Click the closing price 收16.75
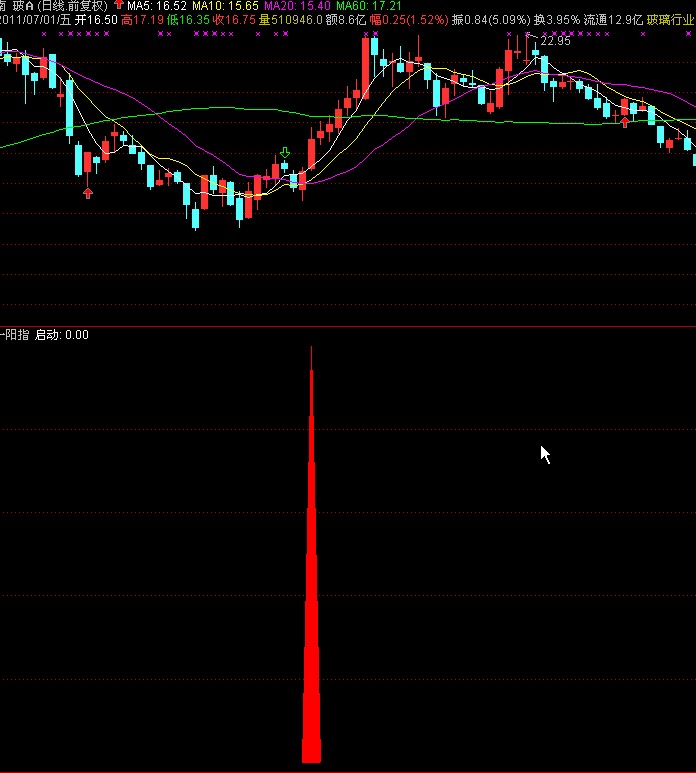The height and width of the screenshot is (773, 696). (234, 20)
